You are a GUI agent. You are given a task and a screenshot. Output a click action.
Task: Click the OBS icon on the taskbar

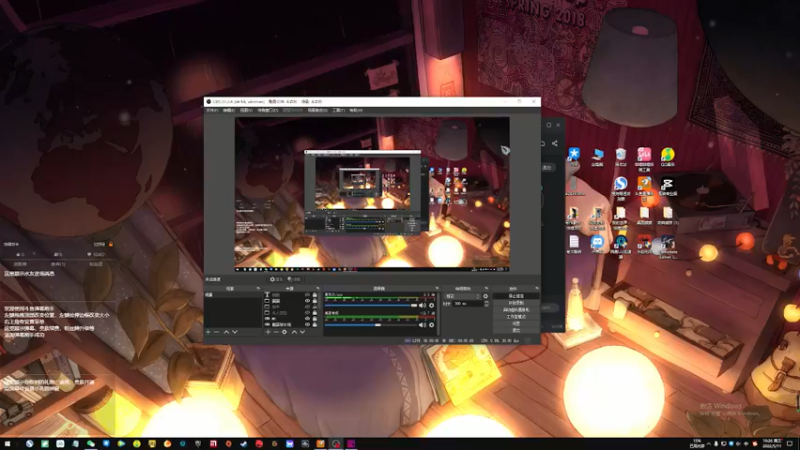pos(336,443)
